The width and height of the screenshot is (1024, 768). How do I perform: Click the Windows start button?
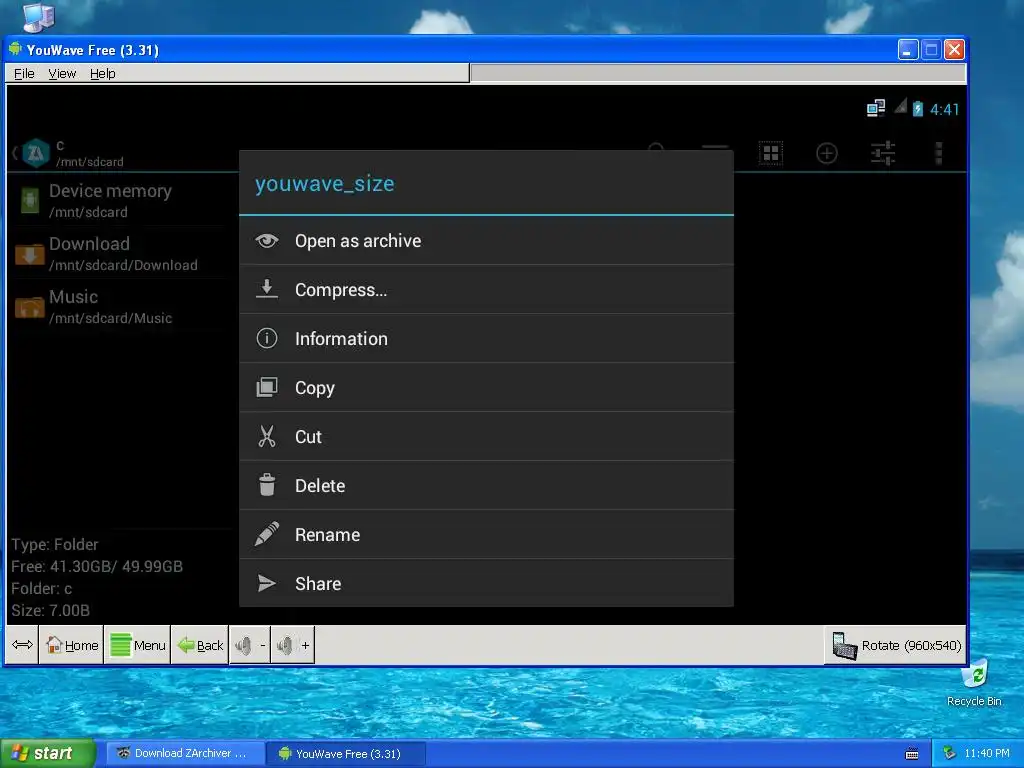(x=47, y=753)
